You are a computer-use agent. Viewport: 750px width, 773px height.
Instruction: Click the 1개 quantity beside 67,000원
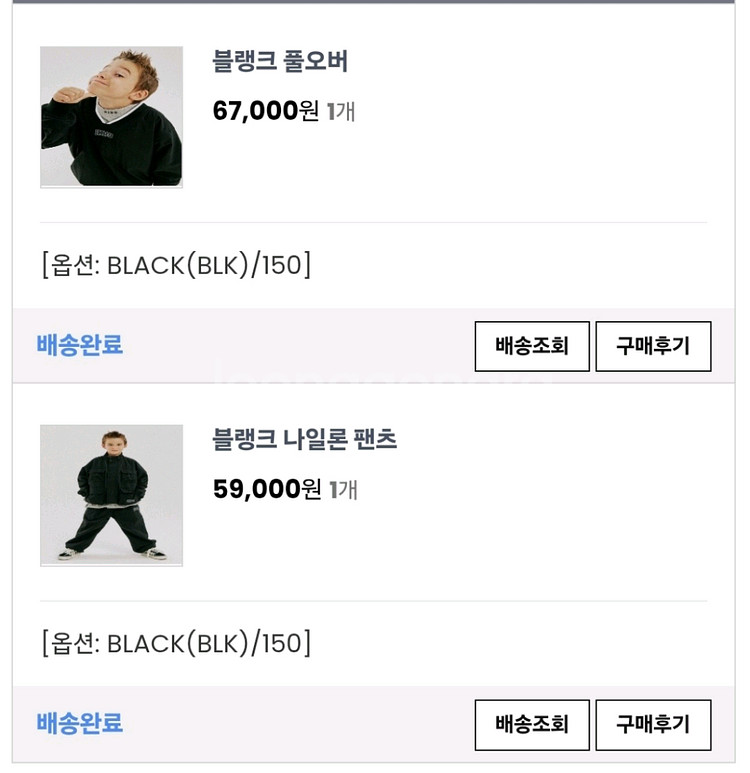tap(341, 111)
